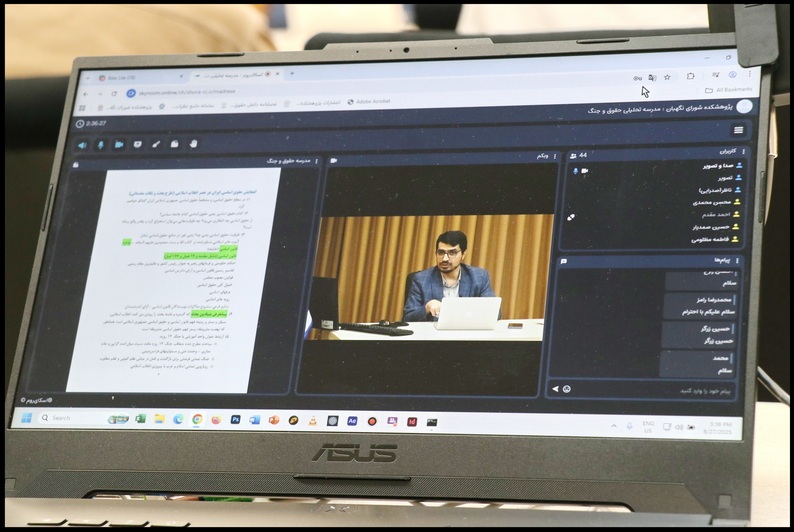794x532 pixels.
Task: Click the screen share icon
Action: [137, 144]
